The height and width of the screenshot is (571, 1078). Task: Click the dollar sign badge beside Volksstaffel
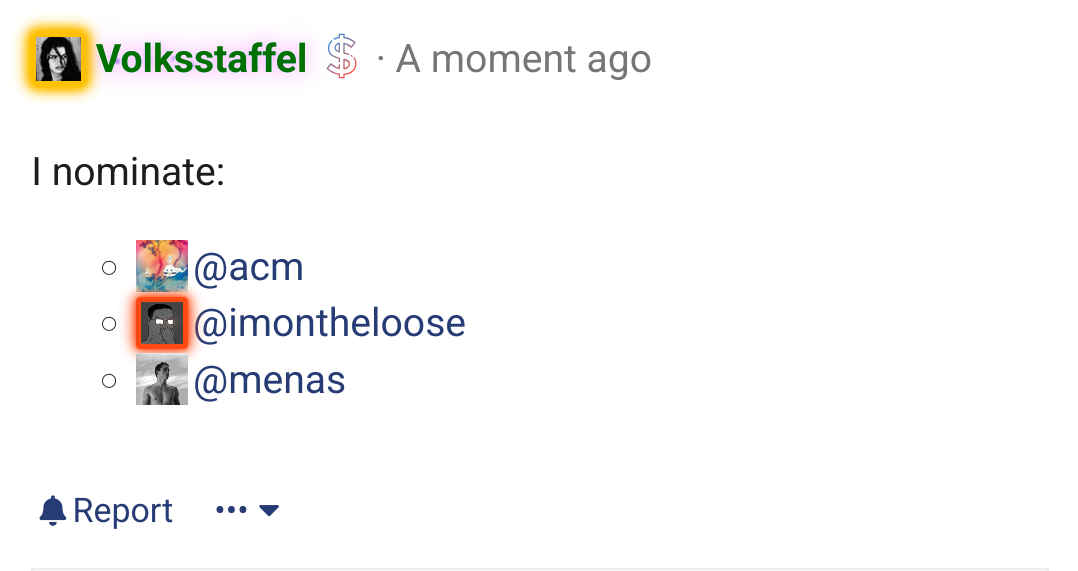coord(342,59)
